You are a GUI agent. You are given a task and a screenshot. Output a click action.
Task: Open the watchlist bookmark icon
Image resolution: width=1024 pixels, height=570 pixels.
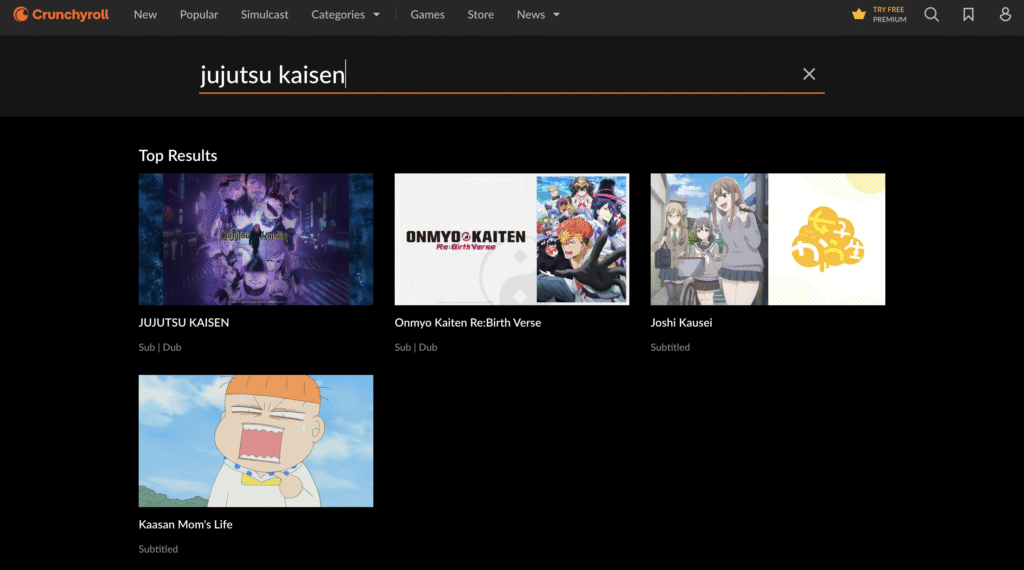pyautogui.click(x=968, y=14)
